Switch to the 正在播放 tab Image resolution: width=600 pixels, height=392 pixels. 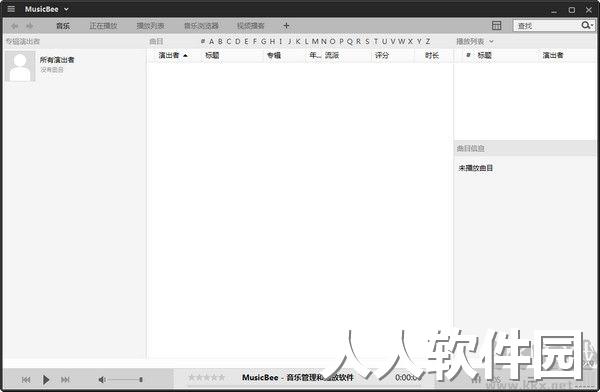click(103, 26)
